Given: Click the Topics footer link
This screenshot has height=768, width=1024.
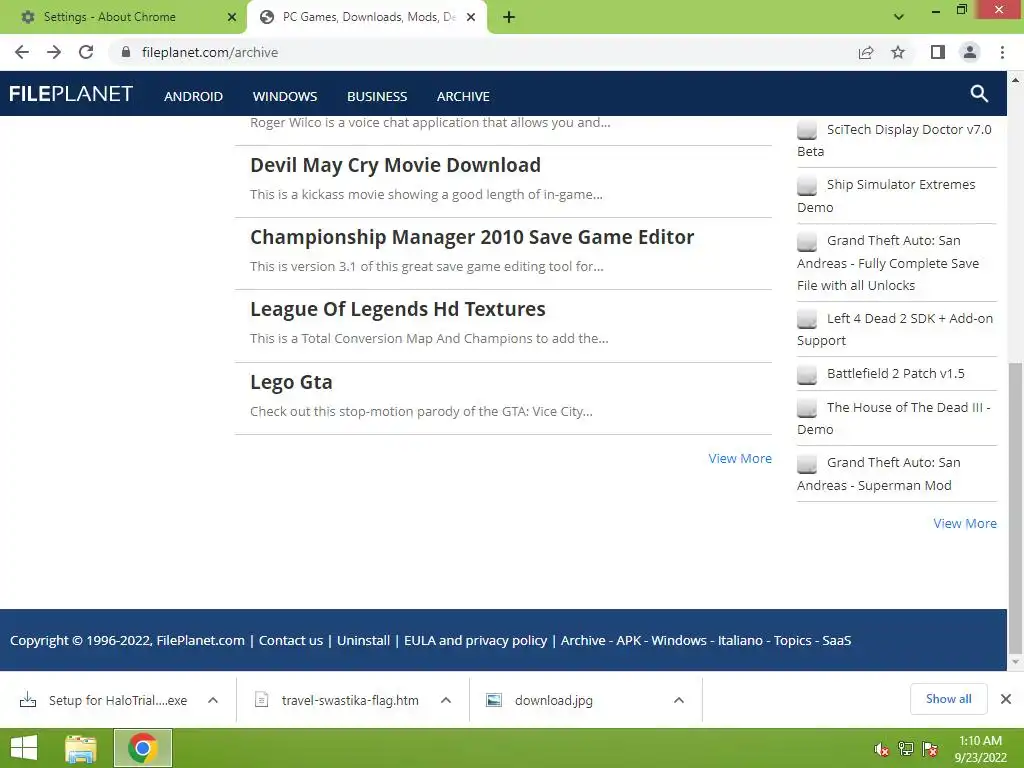Looking at the screenshot, I should click(x=792, y=640).
